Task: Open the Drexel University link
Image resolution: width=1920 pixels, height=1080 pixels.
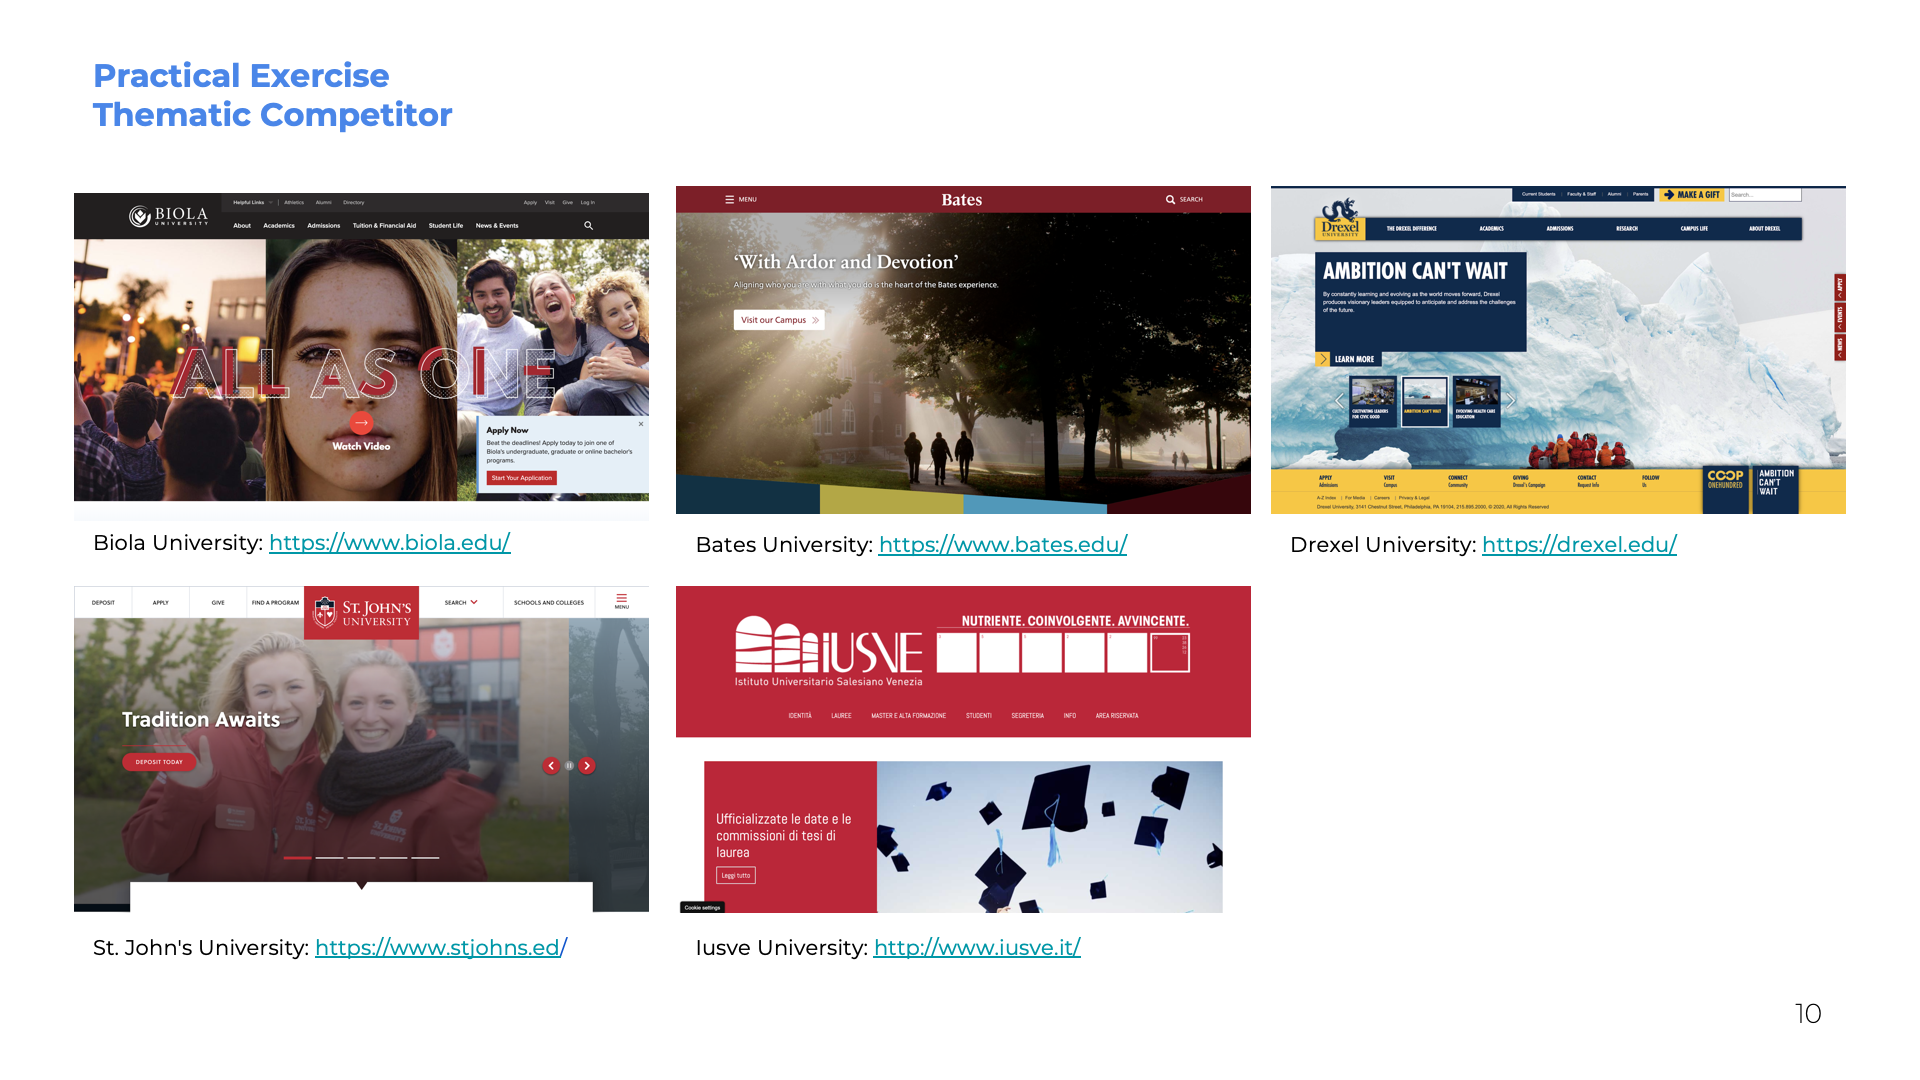Action: 1579,545
